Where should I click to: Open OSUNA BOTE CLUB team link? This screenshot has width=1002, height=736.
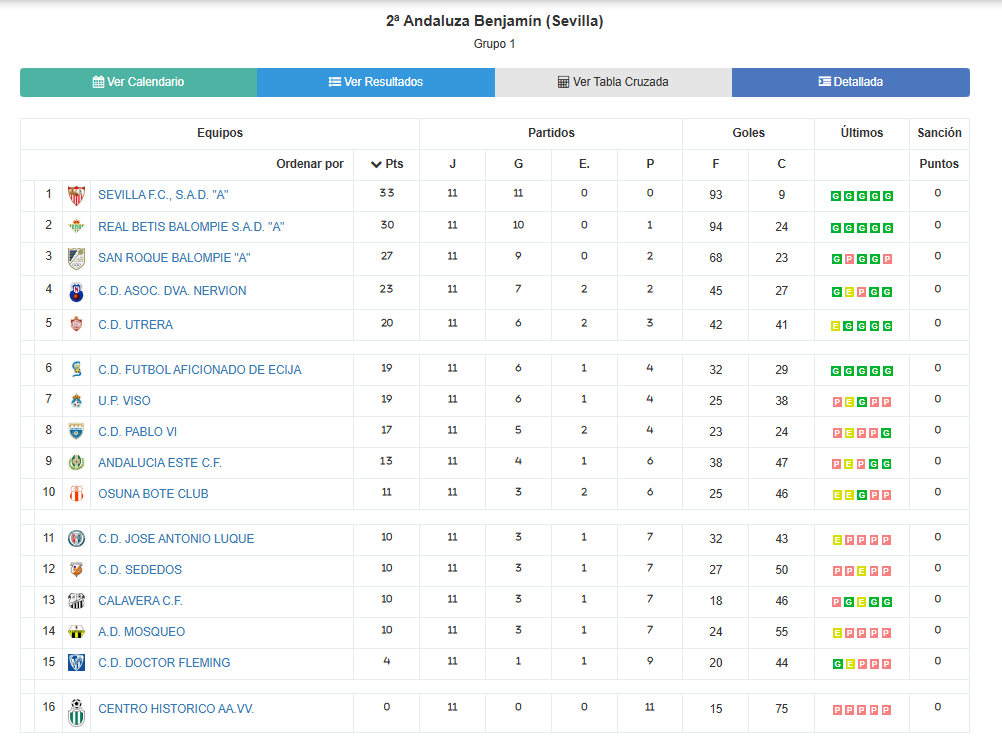tap(153, 494)
